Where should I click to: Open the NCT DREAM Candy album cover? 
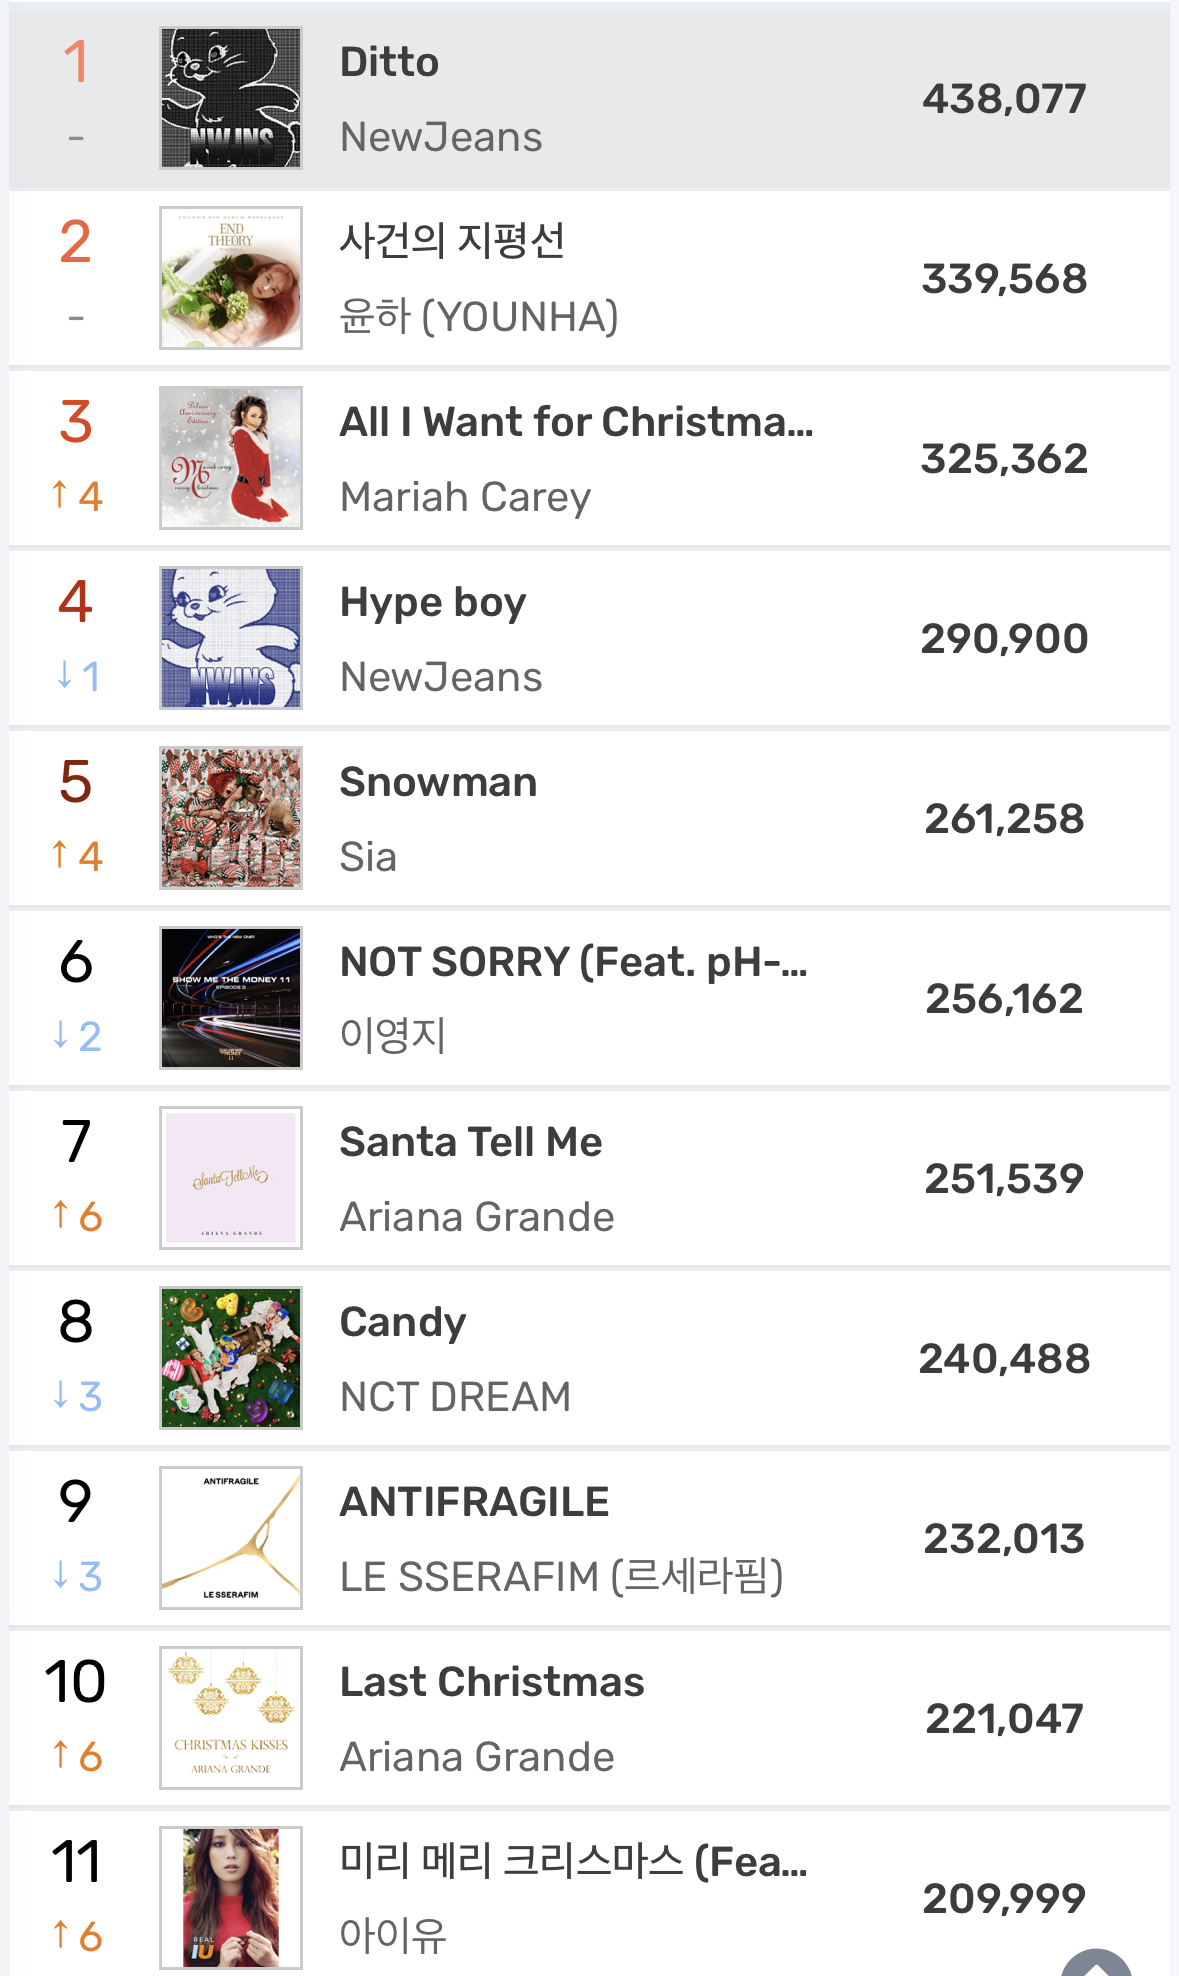[231, 1358]
